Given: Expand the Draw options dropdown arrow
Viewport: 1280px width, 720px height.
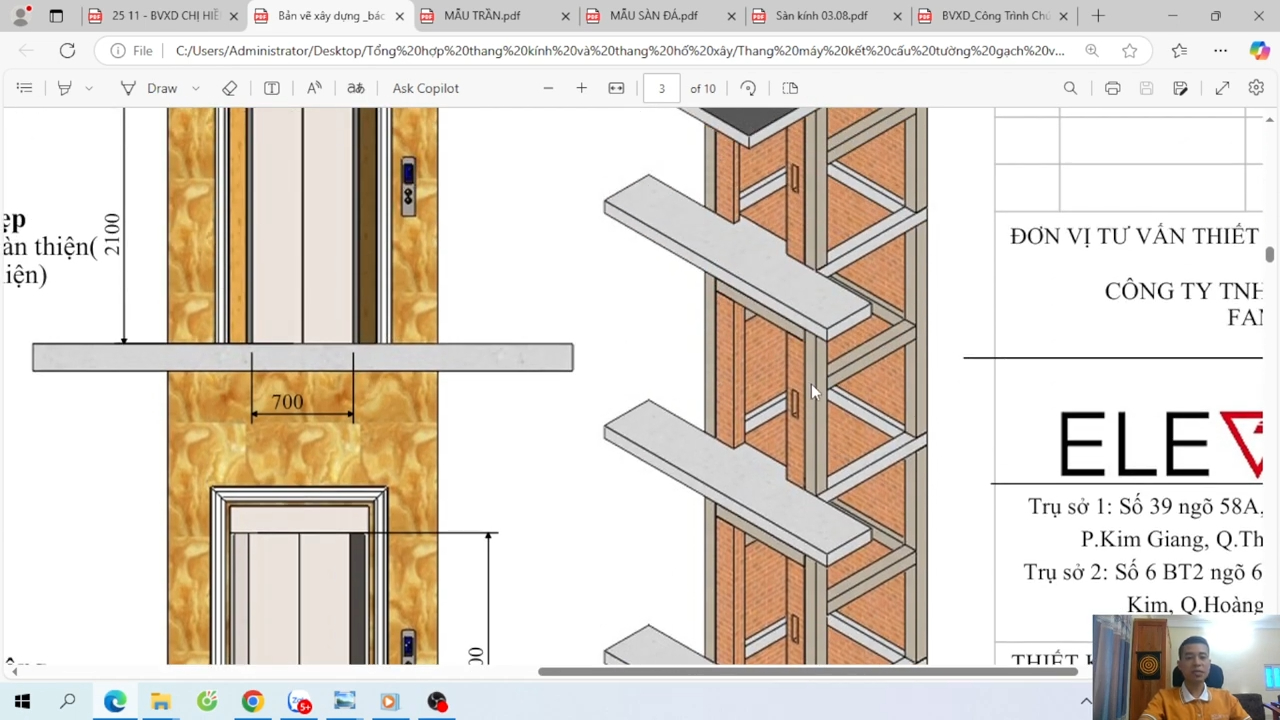Looking at the screenshot, I should 196,88.
